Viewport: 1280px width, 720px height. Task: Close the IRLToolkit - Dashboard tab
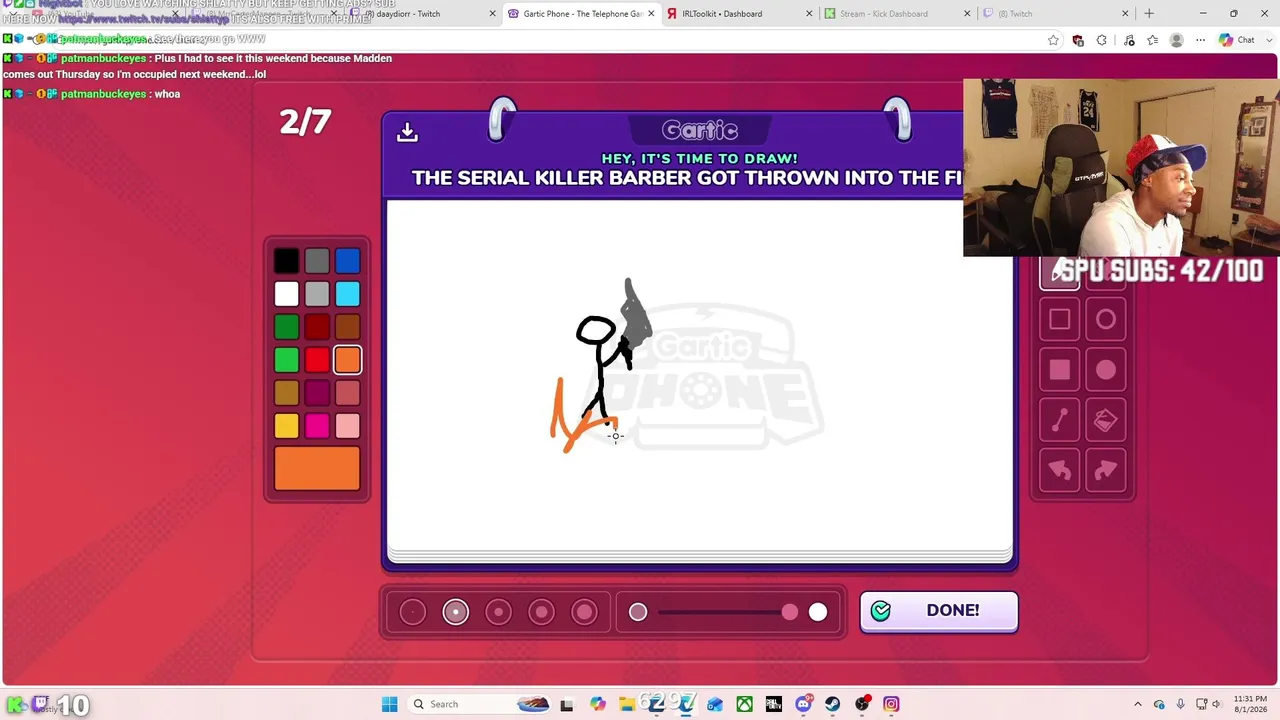pos(809,13)
